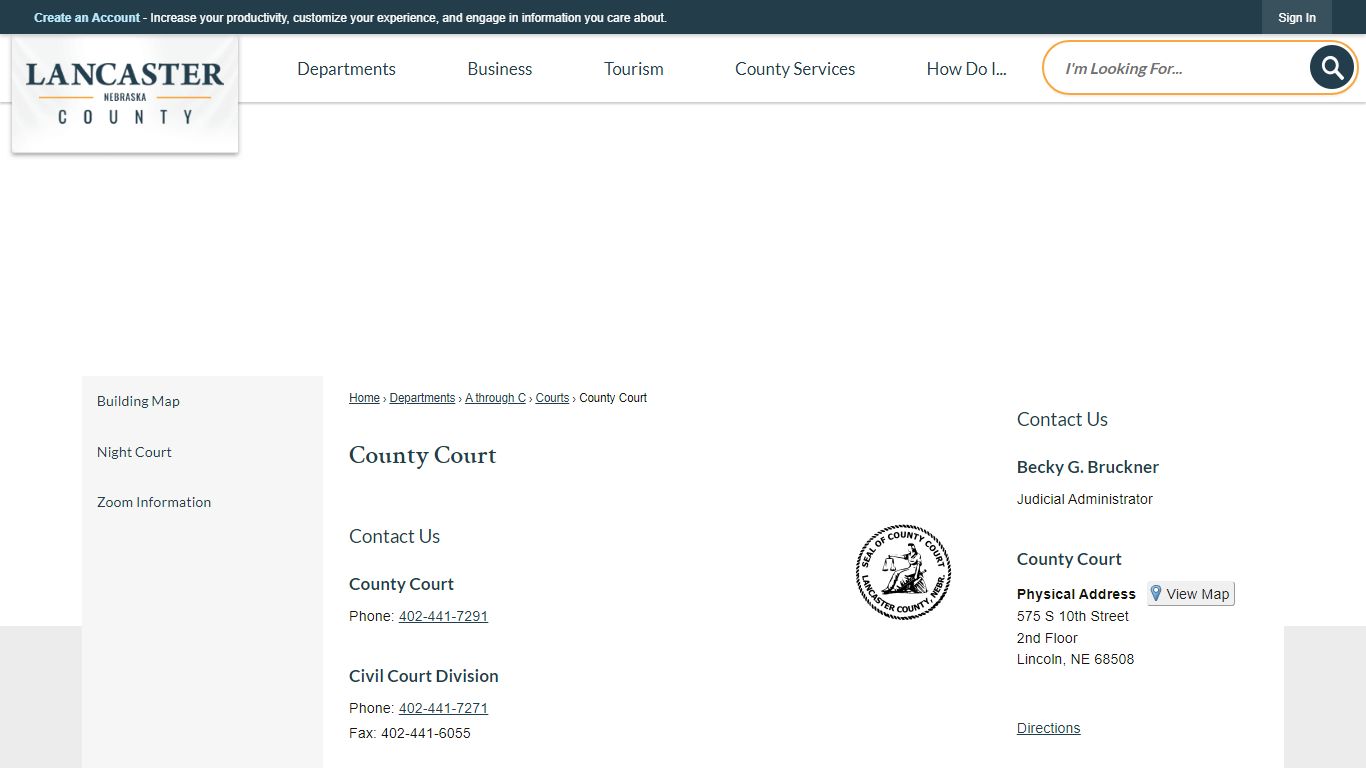Click the View Map button
This screenshot has height=768, width=1366.
click(1191, 594)
